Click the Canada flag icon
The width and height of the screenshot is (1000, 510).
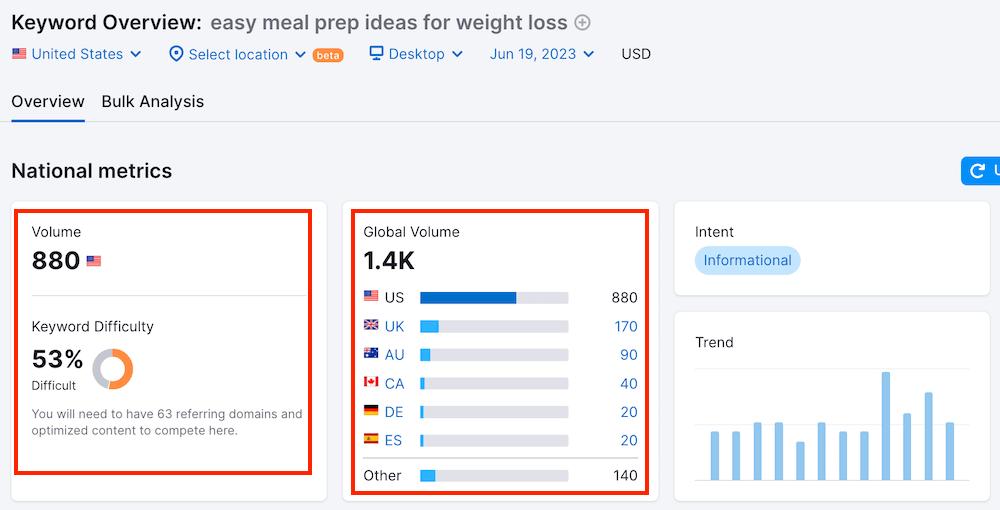371,383
